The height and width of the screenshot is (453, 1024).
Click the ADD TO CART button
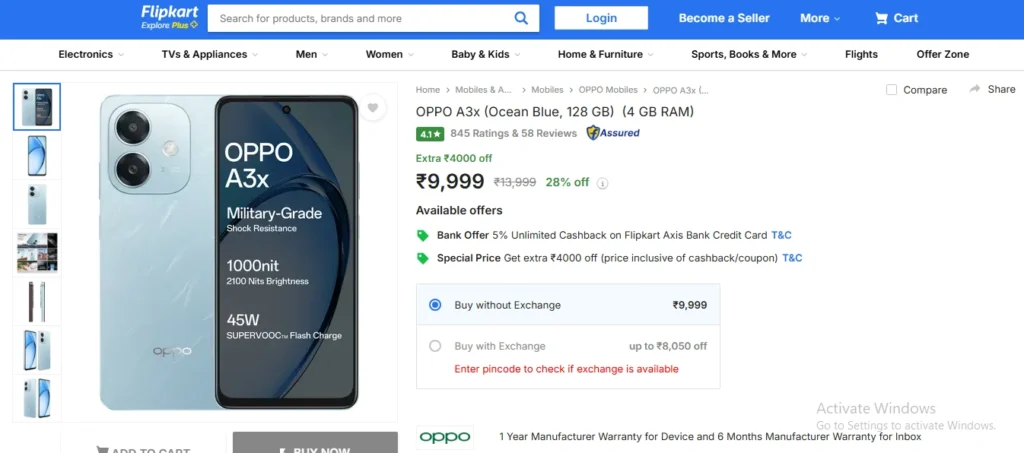(143, 443)
